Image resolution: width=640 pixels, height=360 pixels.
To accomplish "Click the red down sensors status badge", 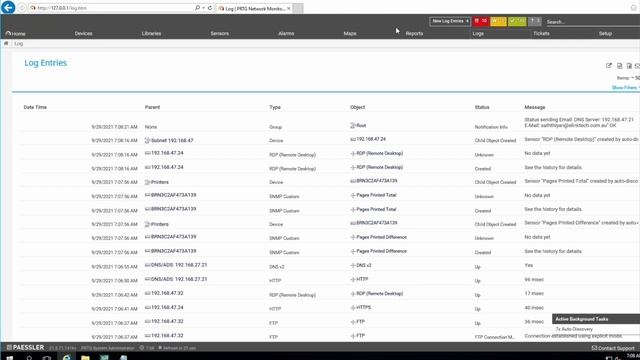I will [480, 21].
